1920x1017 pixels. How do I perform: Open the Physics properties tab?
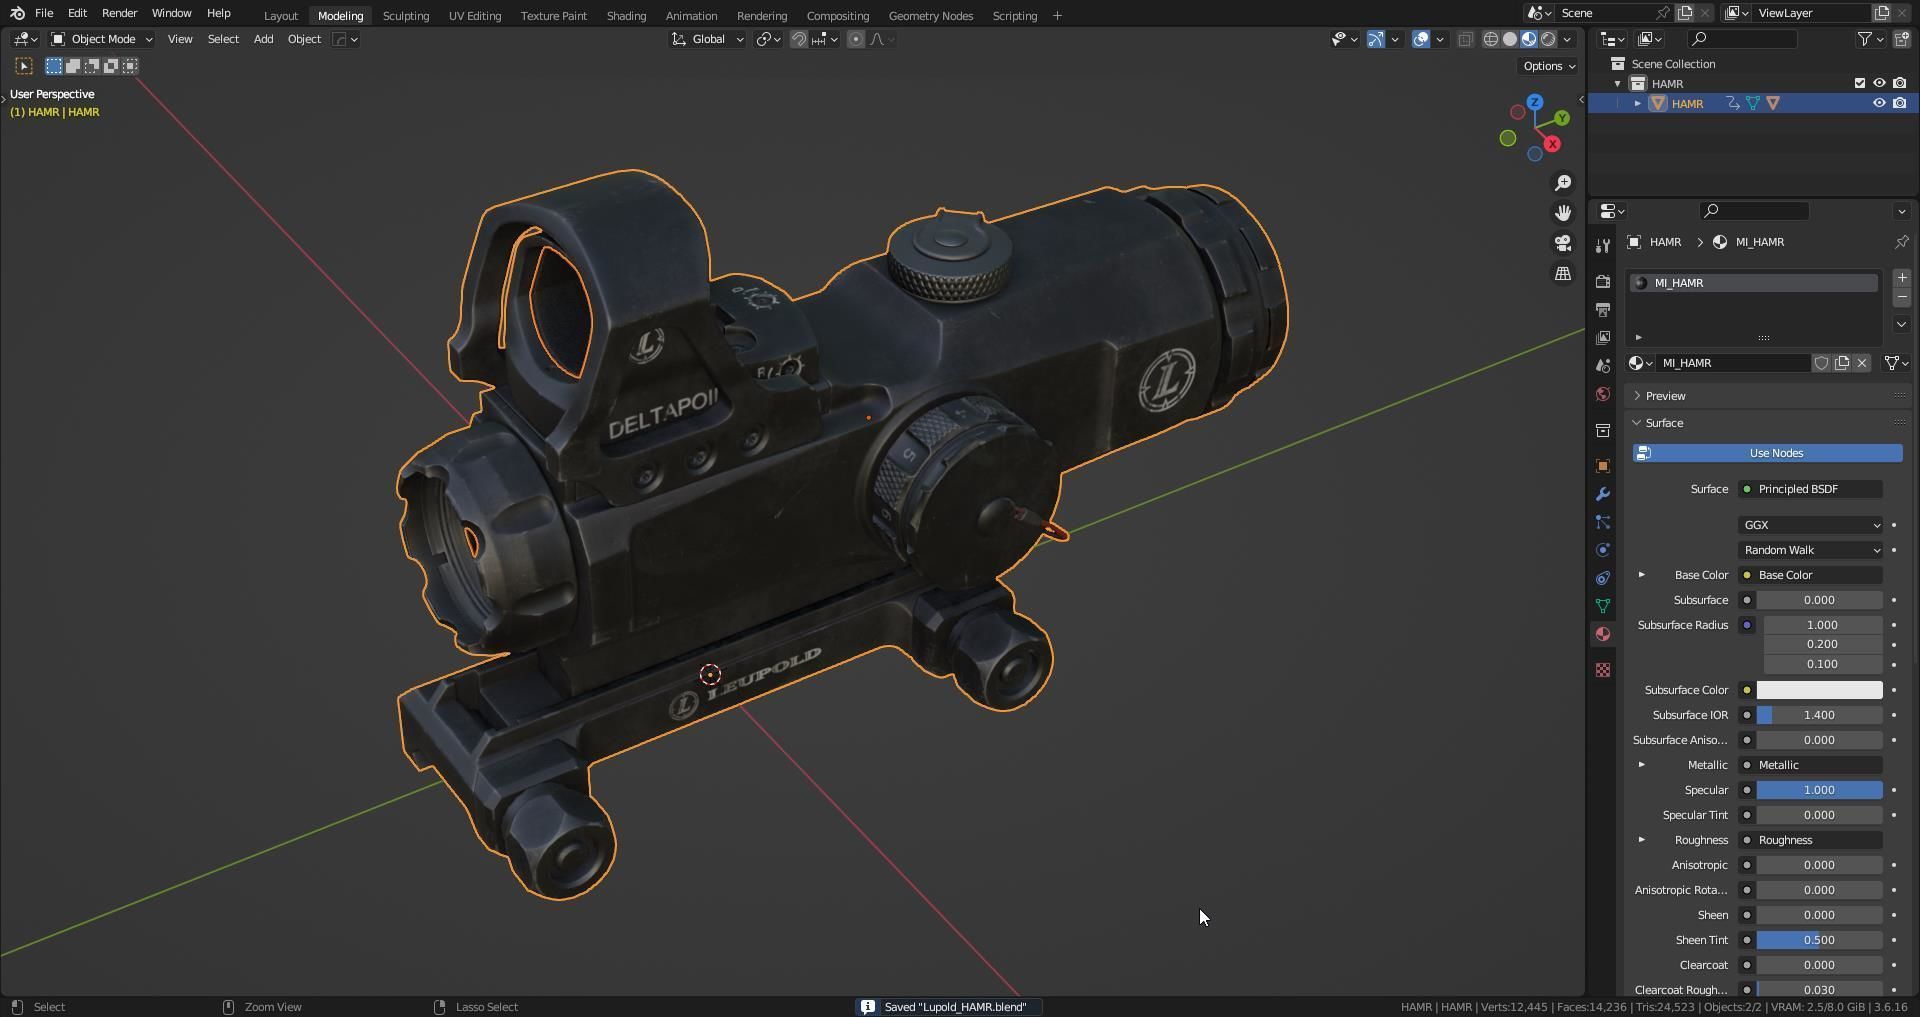[x=1603, y=550]
